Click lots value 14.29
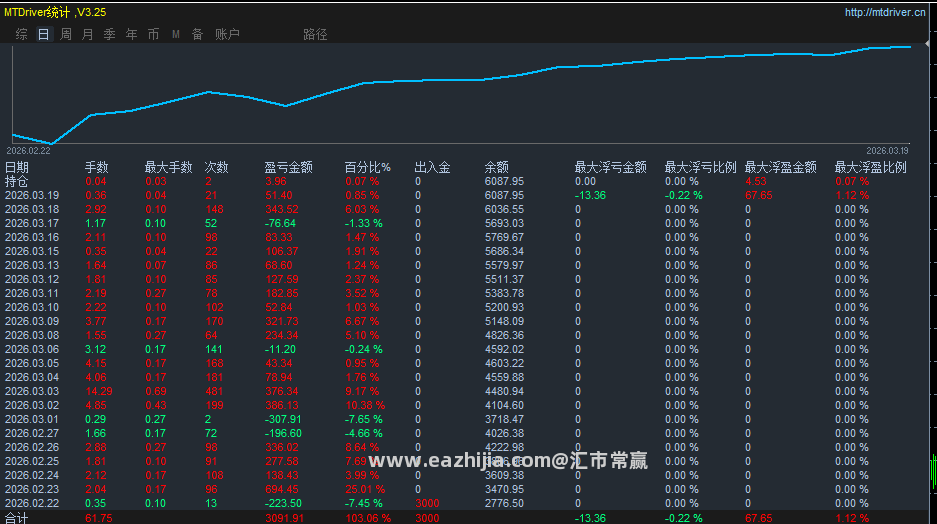 point(99,391)
